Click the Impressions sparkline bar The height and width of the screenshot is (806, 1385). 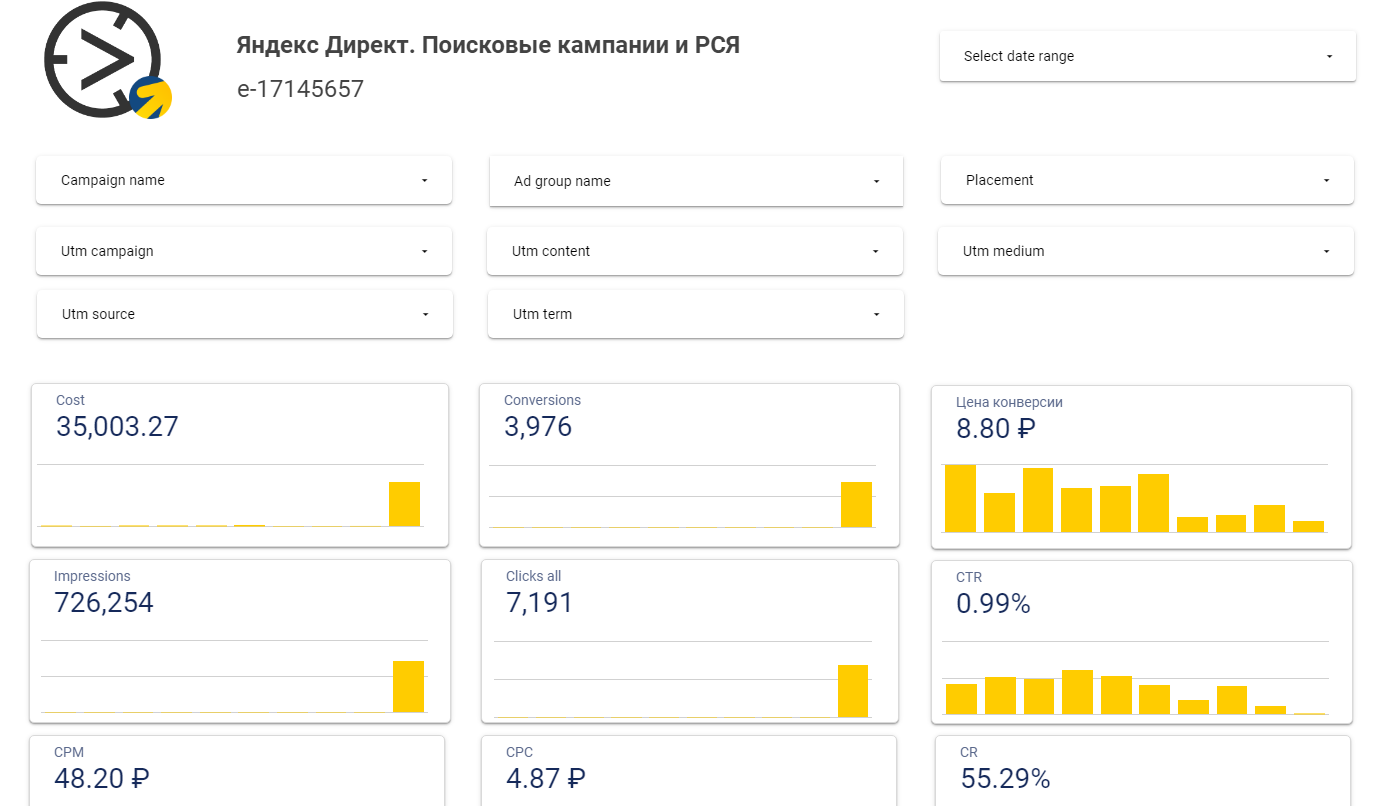coord(409,687)
